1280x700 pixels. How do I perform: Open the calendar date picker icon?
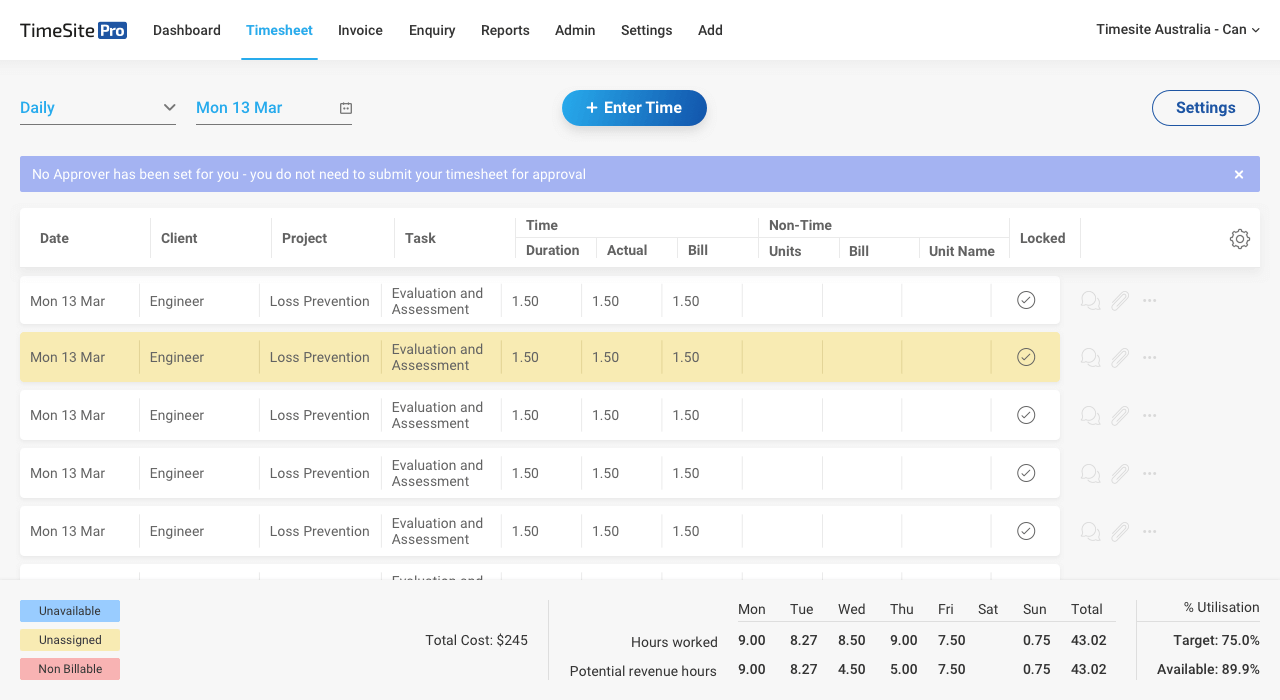[346, 108]
